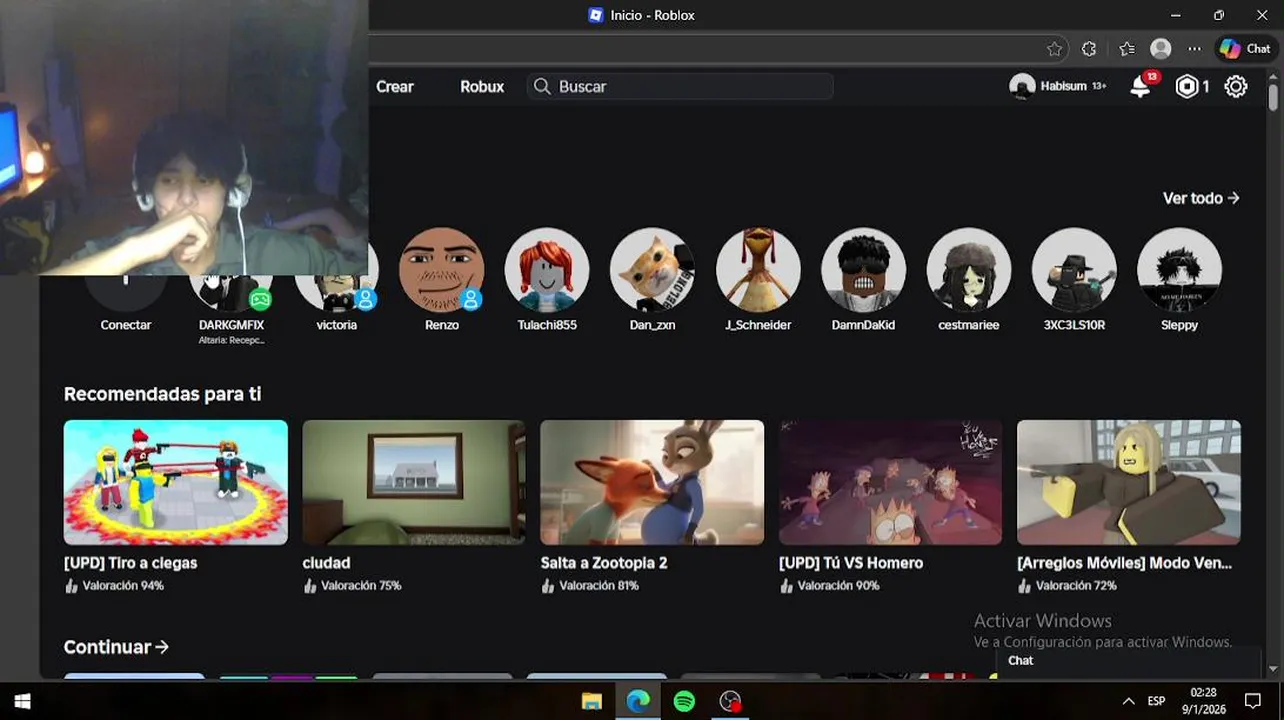Screen dimensions: 1284x720
Task: Click the Conectar label
Action: [126, 325]
